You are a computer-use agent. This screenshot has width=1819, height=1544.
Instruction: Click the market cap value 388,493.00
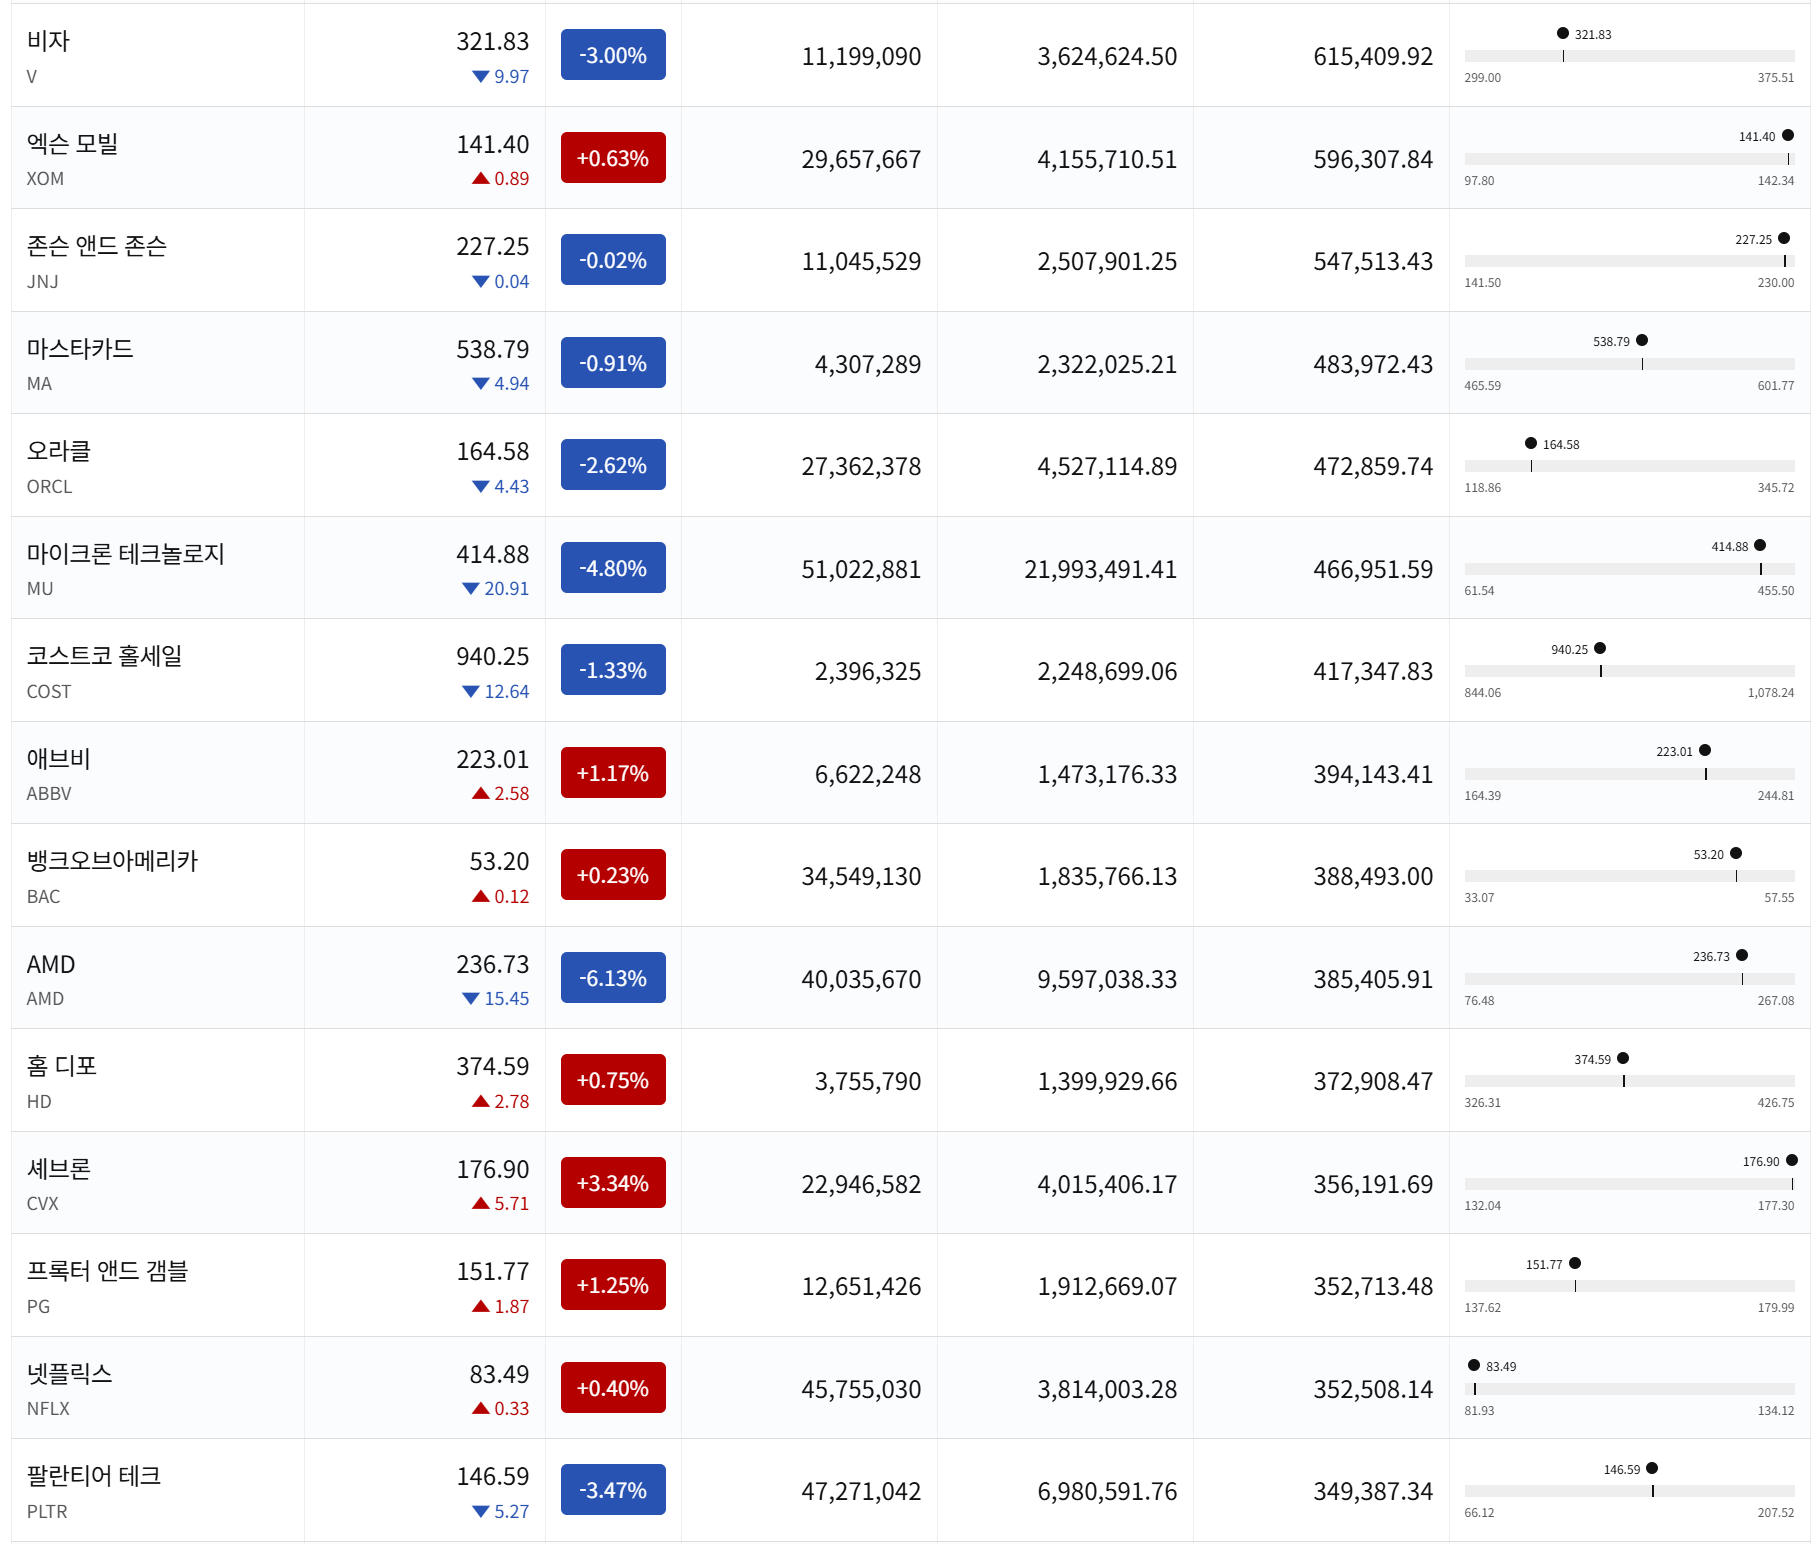[1373, 877]
